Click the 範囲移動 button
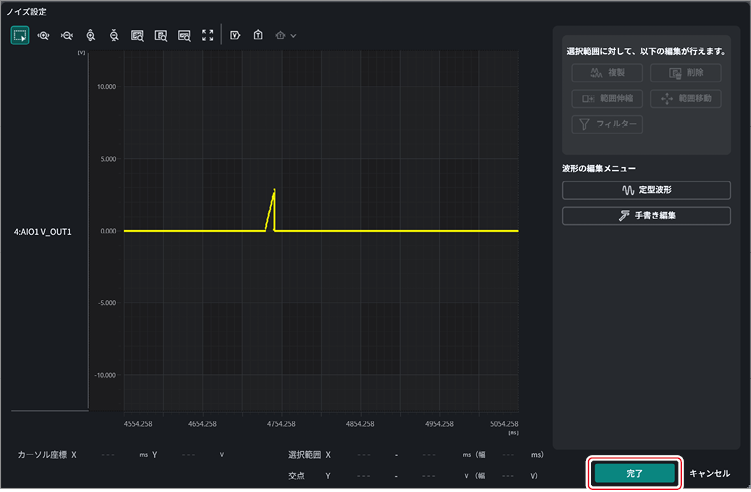This screenshot has height=492, width=751. tap(685, 99)
